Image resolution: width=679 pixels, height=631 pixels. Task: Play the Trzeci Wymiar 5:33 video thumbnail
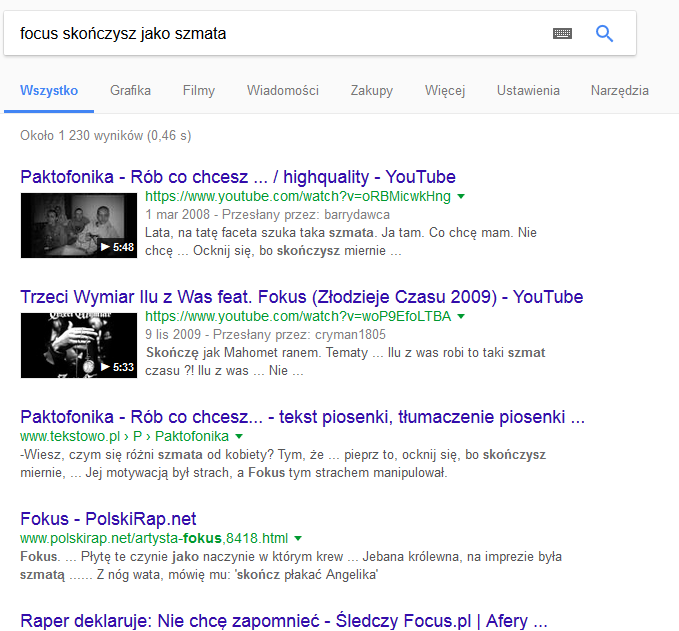tap(79, 346)
